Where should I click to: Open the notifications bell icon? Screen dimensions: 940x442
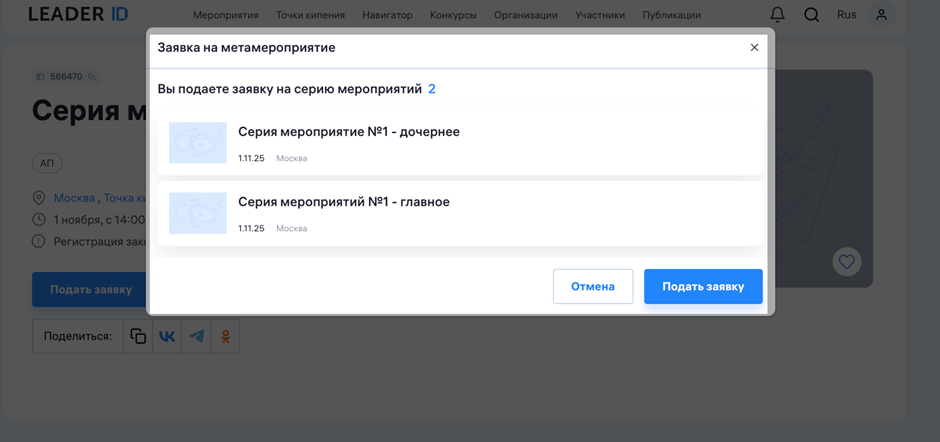[x=777, y=15]
